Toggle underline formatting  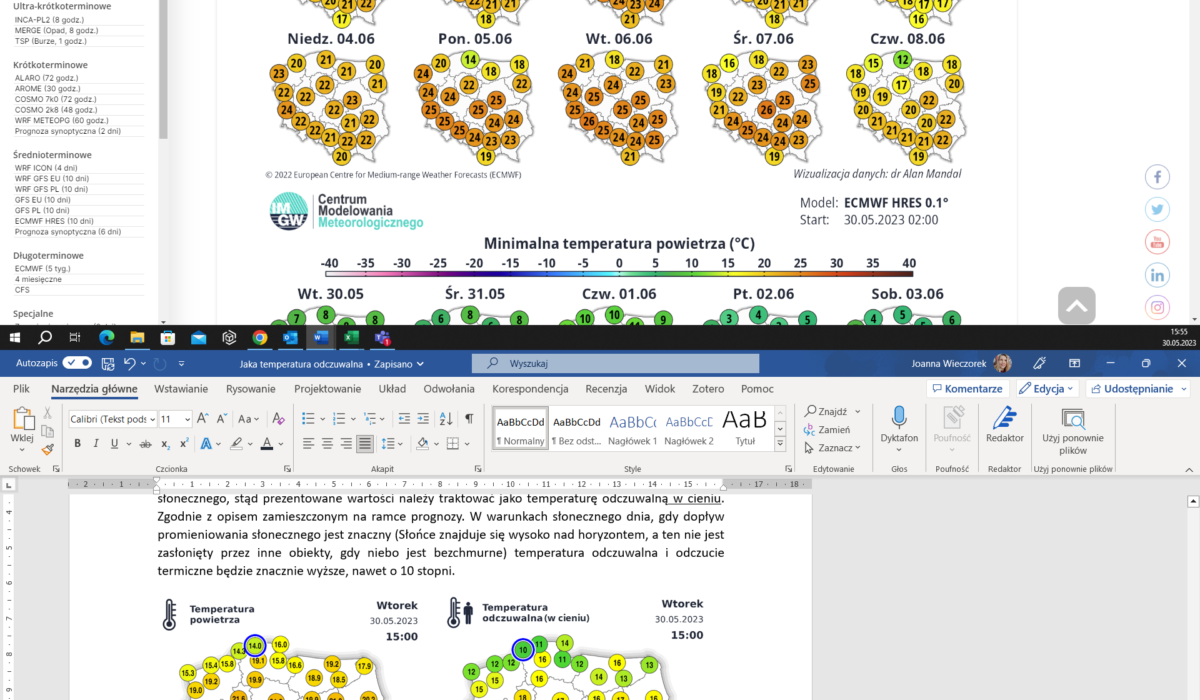click(x=115, y=444)
